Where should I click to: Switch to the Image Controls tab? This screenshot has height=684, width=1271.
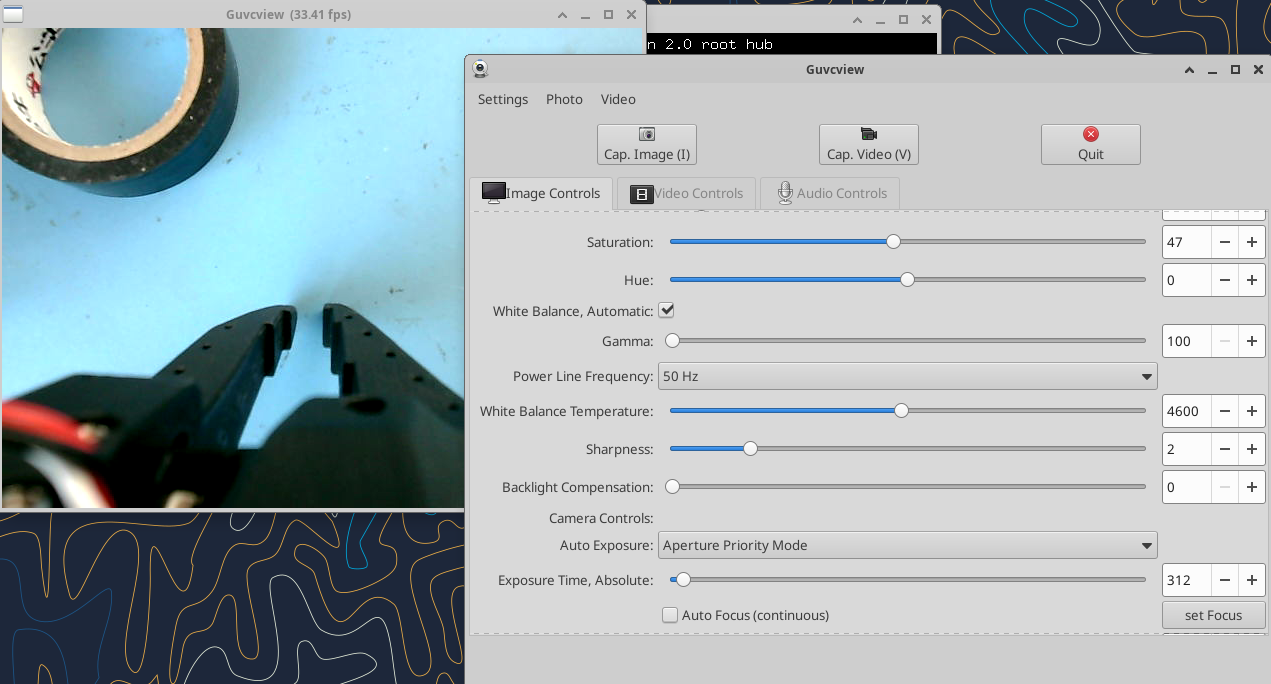(541, 193)
